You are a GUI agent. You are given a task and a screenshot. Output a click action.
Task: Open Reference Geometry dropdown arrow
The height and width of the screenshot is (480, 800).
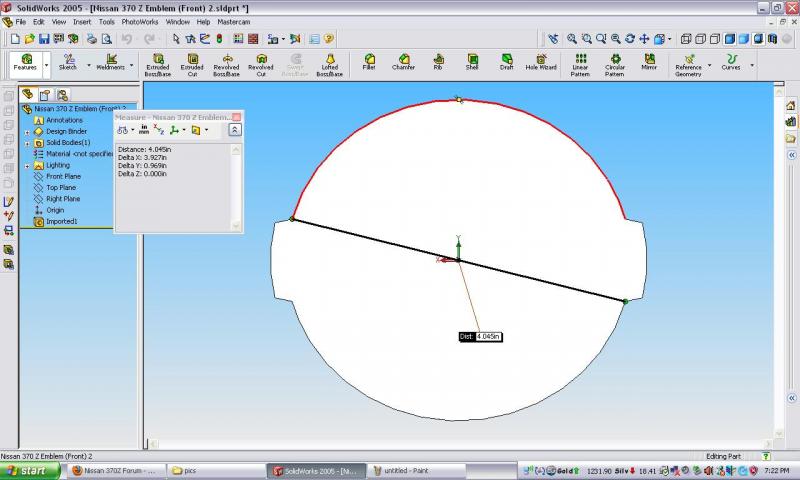(709, 65)
